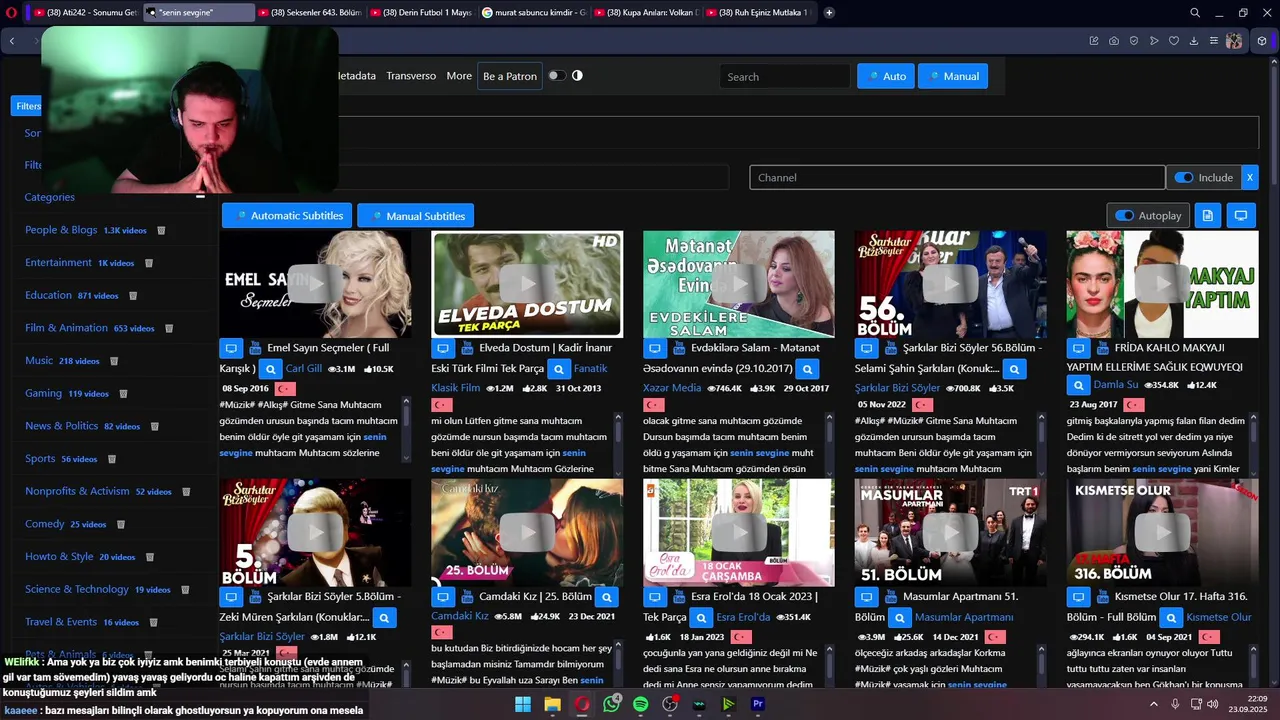
Task: Click the screen view icon beside Autoplay
Action: tap(1241, 215)
